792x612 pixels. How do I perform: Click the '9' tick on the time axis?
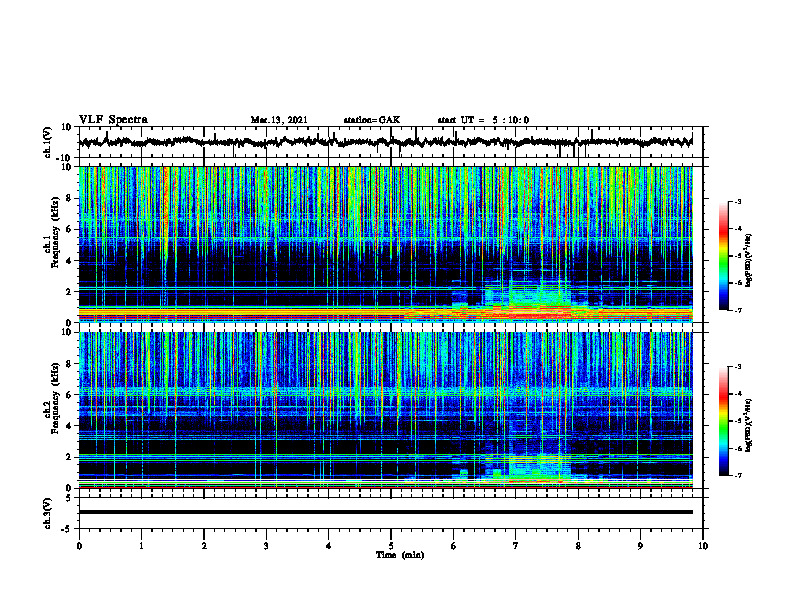[x=640, y=546]
